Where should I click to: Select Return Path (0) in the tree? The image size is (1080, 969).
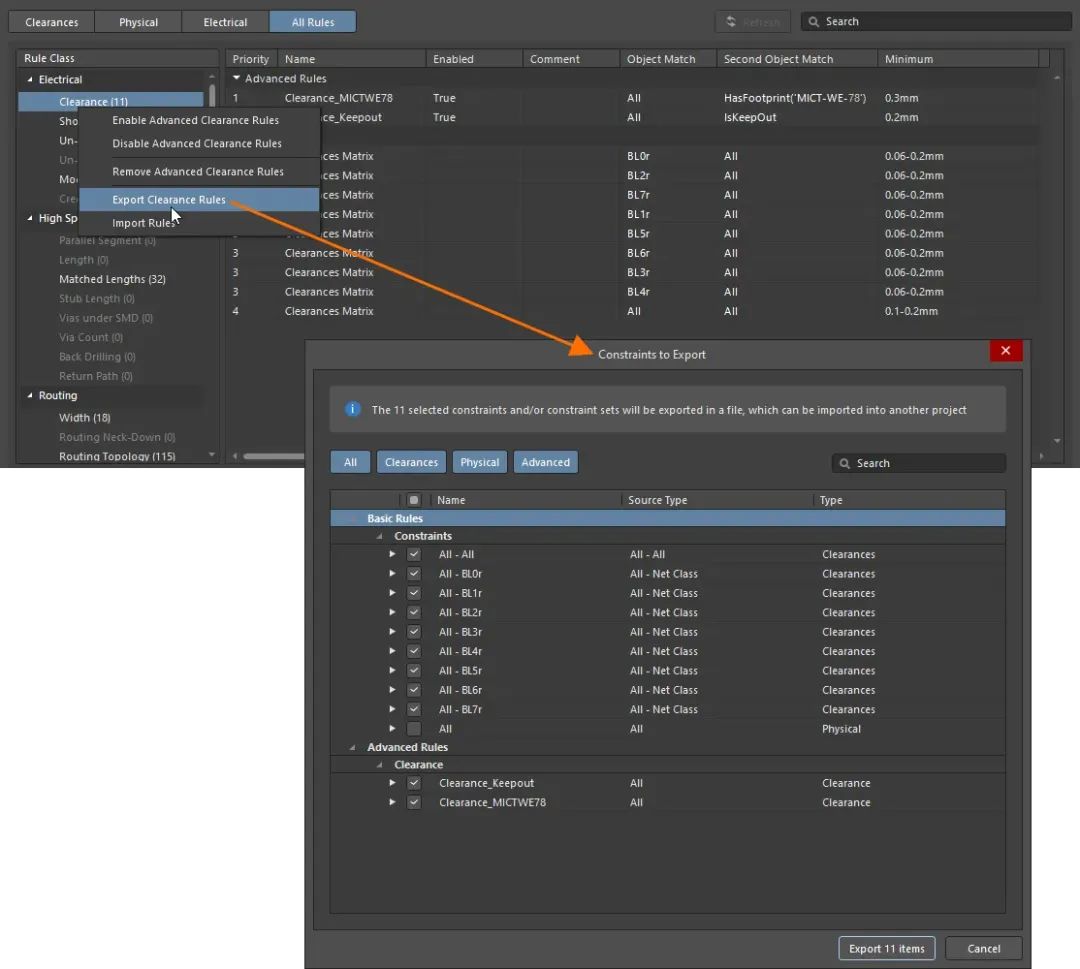pyautogui.click(x=96, y=376)
